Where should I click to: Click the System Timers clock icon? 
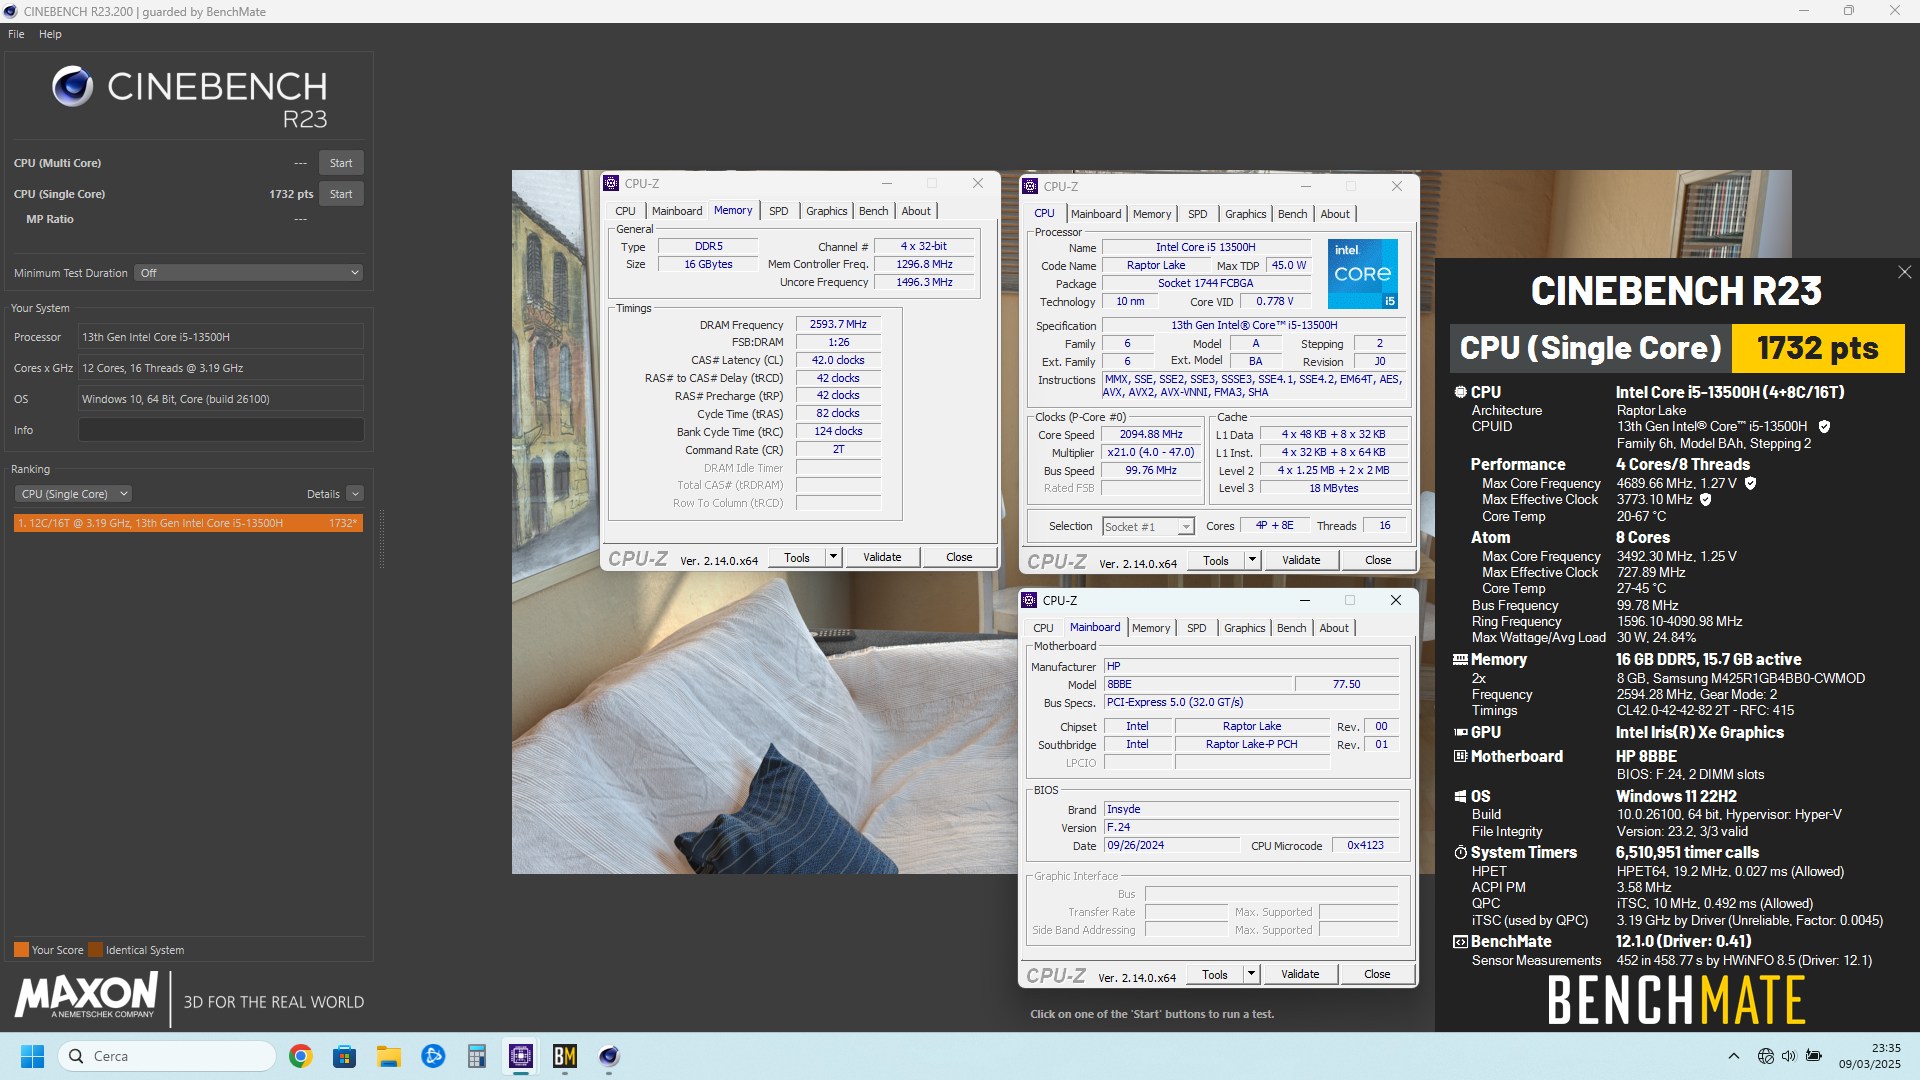pos(1460,853)
